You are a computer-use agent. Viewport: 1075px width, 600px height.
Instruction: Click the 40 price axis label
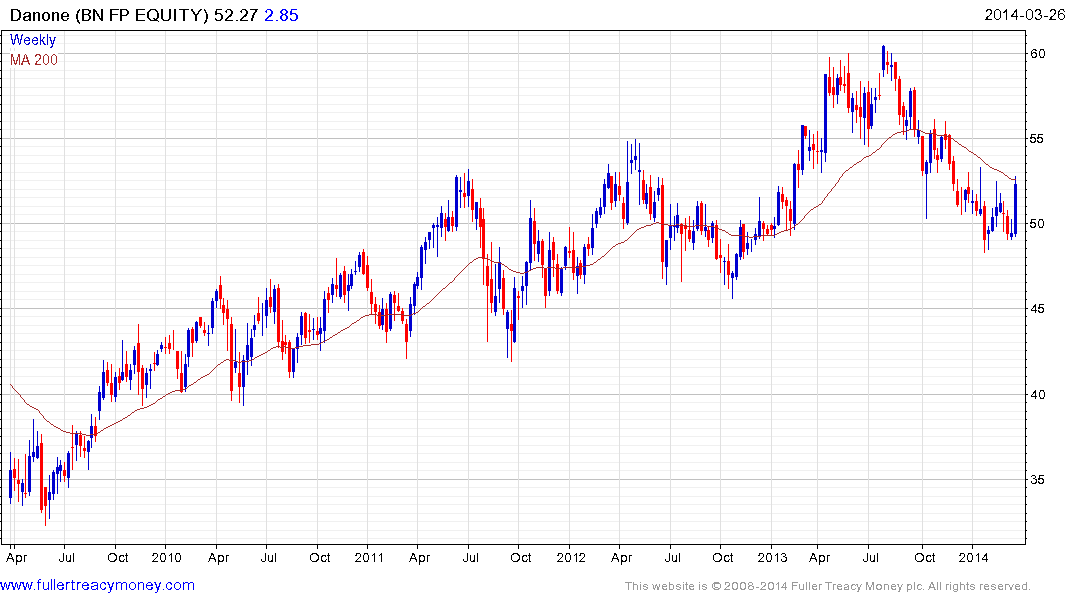1037,394
